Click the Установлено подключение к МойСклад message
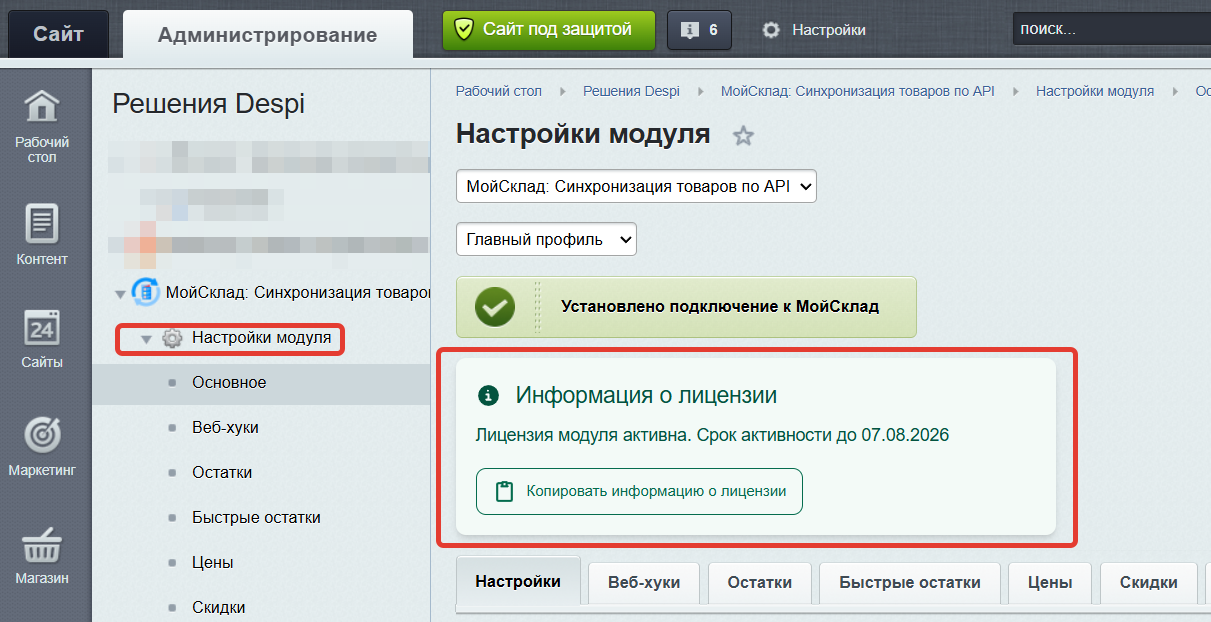This screenshot has width=1211, height=622. tap(720, 307)
